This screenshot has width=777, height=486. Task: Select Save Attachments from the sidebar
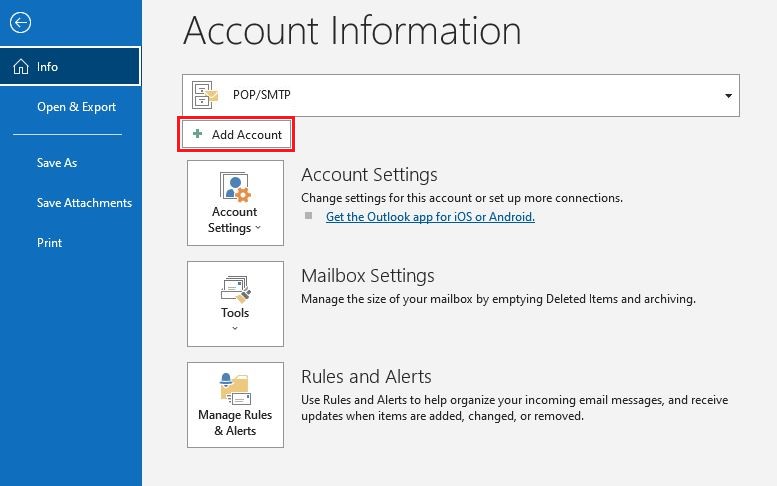(84, 203)
